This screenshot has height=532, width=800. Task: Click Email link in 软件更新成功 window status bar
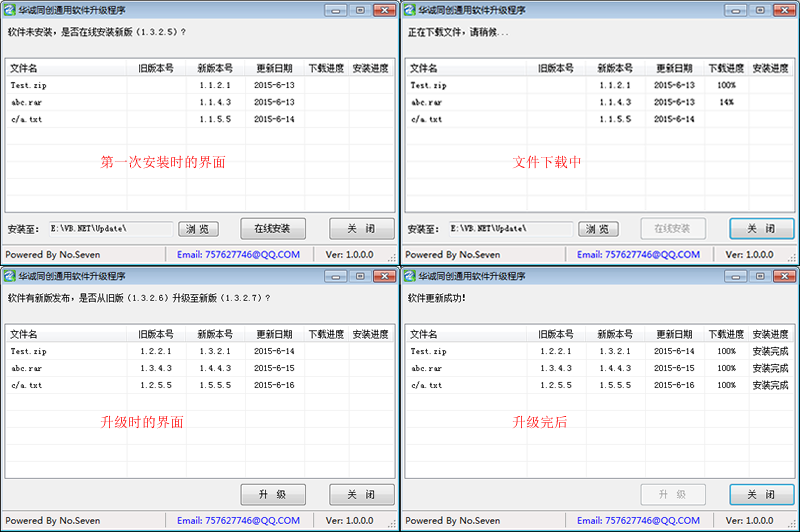point(638,520)
